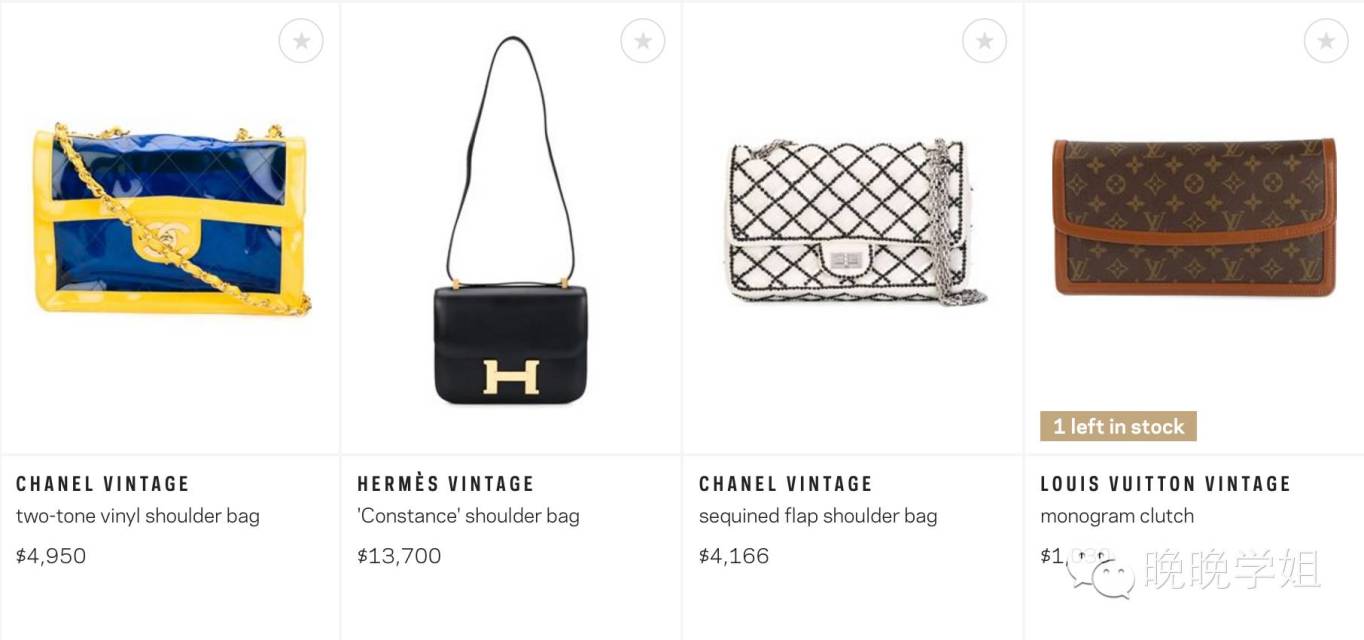1364x640 pixels.
Task: Wishlist the Chanel sequined flap bag
Action: [x=985, y=41]
